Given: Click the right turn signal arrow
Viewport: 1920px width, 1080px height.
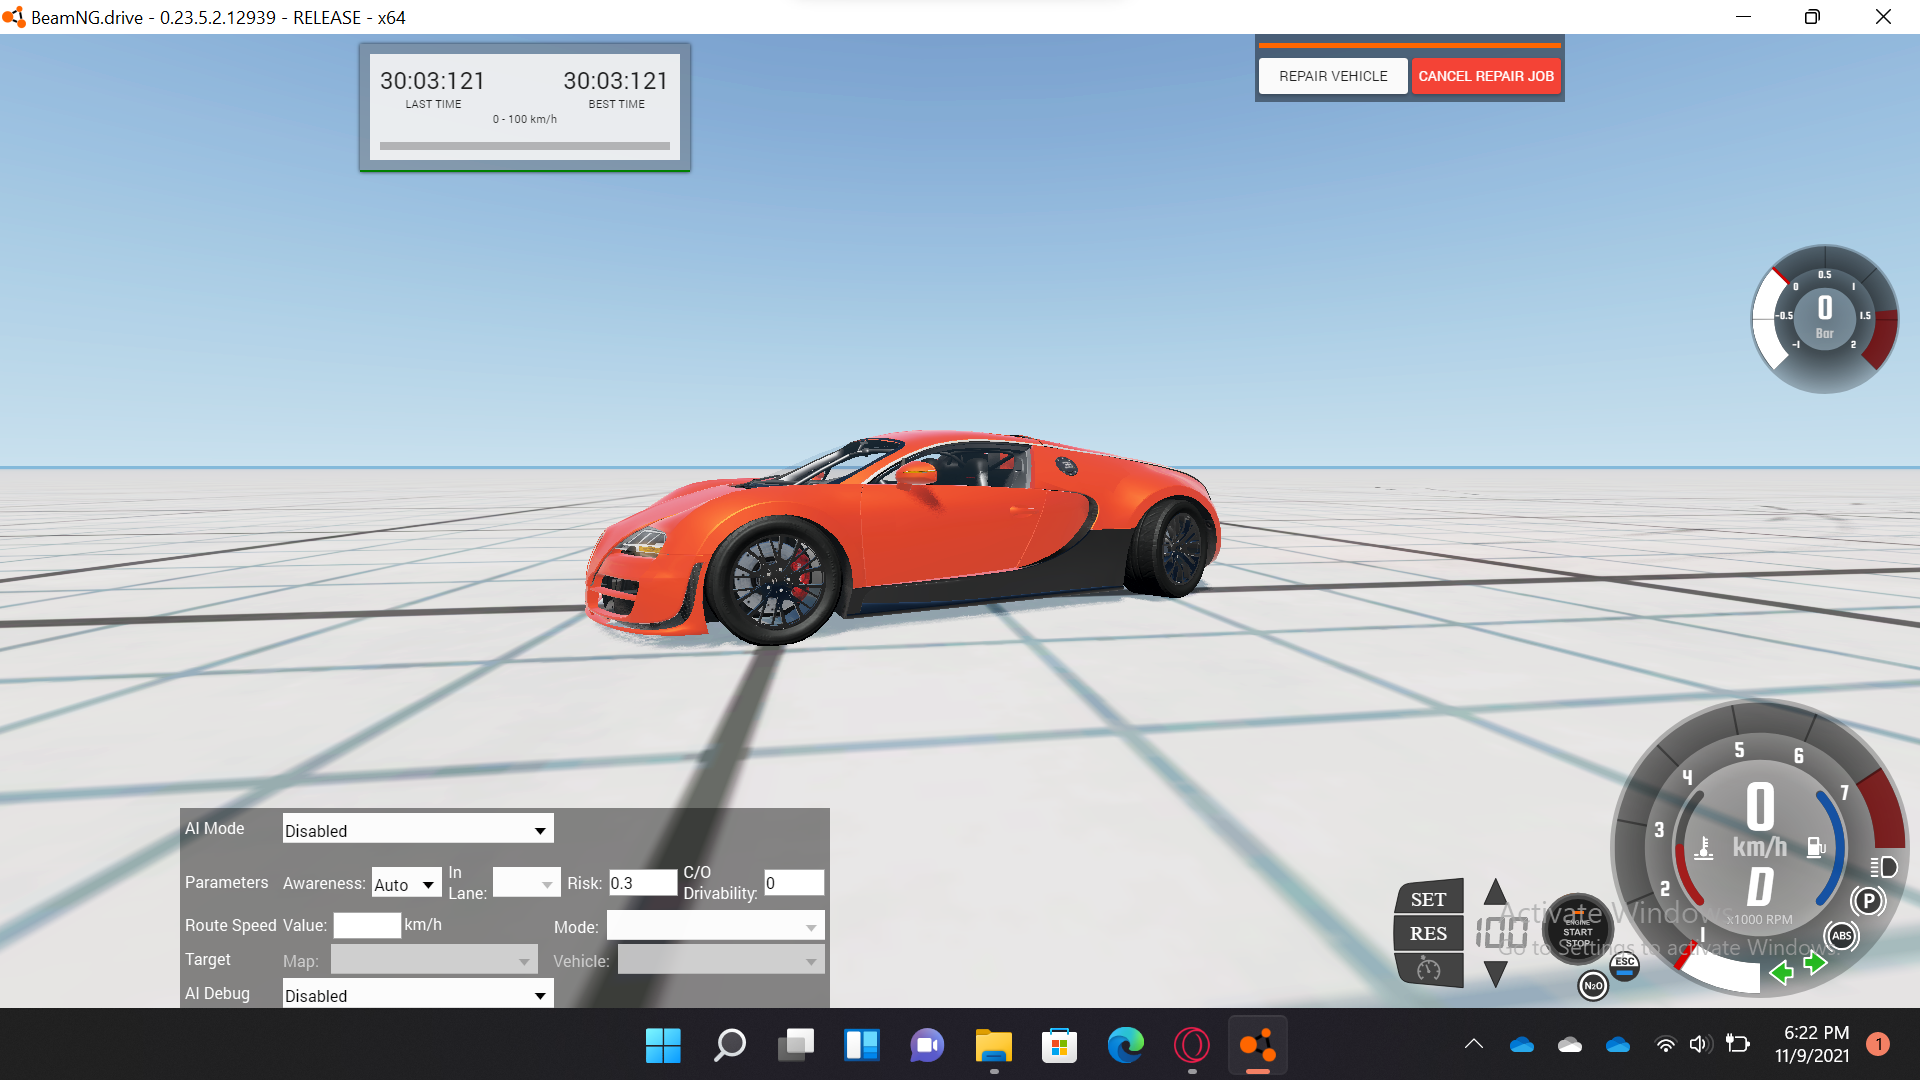Looking at the screenshot, I should click(x=1814, y=963).
